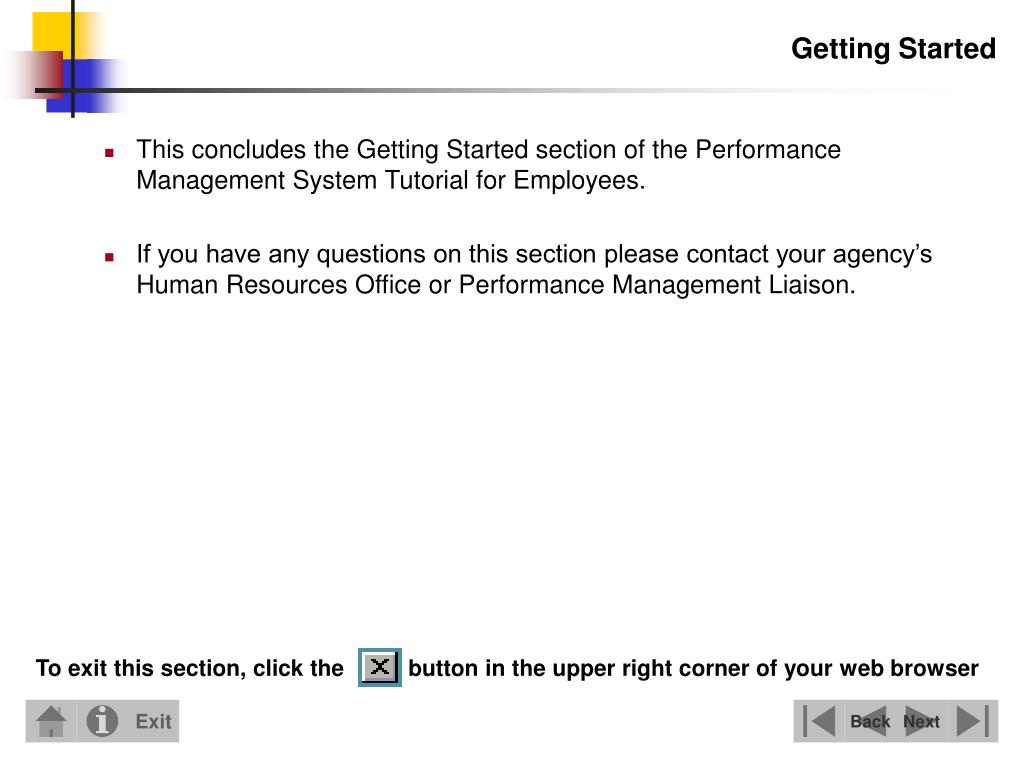Go to the Home house icon
Viewport: 1024px width, 768px height.
click(51, 721)
